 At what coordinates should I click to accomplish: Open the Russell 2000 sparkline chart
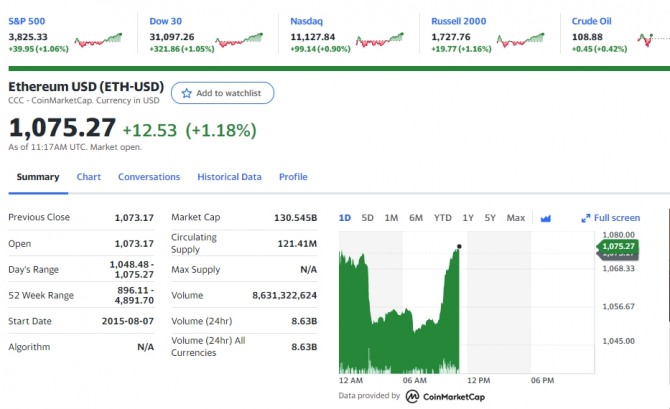522,41
